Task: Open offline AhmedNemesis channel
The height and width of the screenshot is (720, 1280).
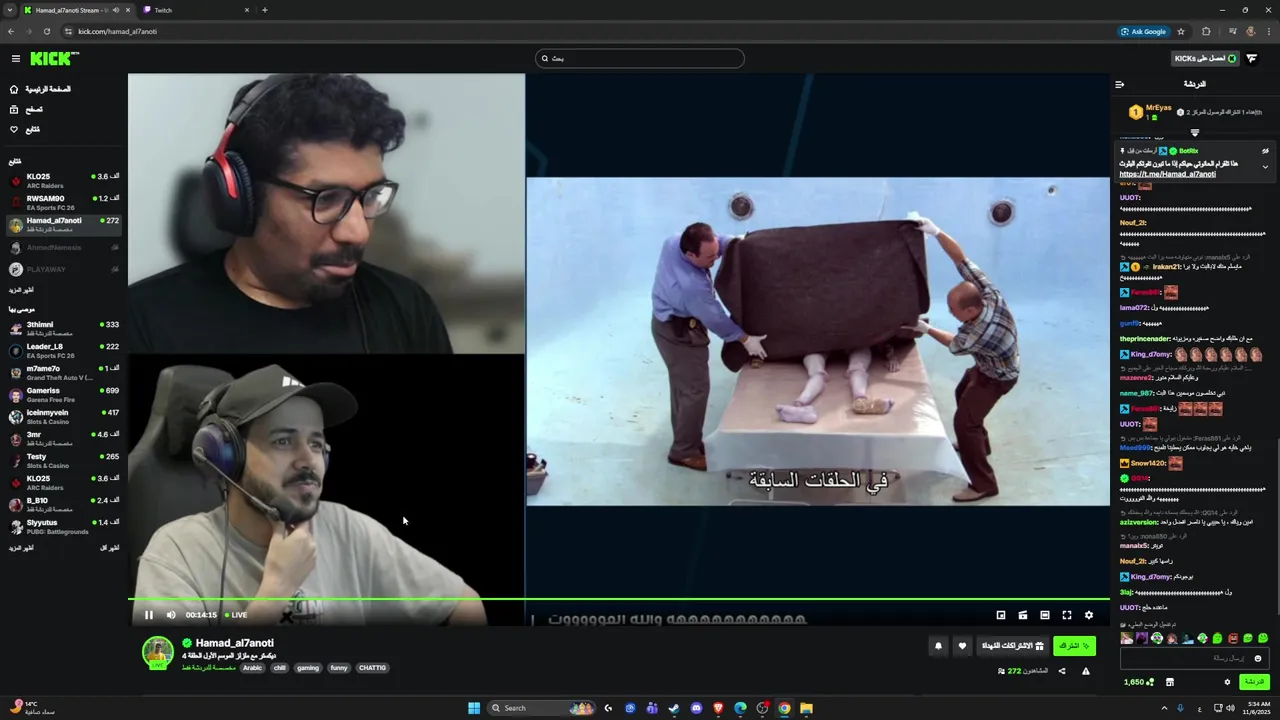Action: tap(64, 247)
